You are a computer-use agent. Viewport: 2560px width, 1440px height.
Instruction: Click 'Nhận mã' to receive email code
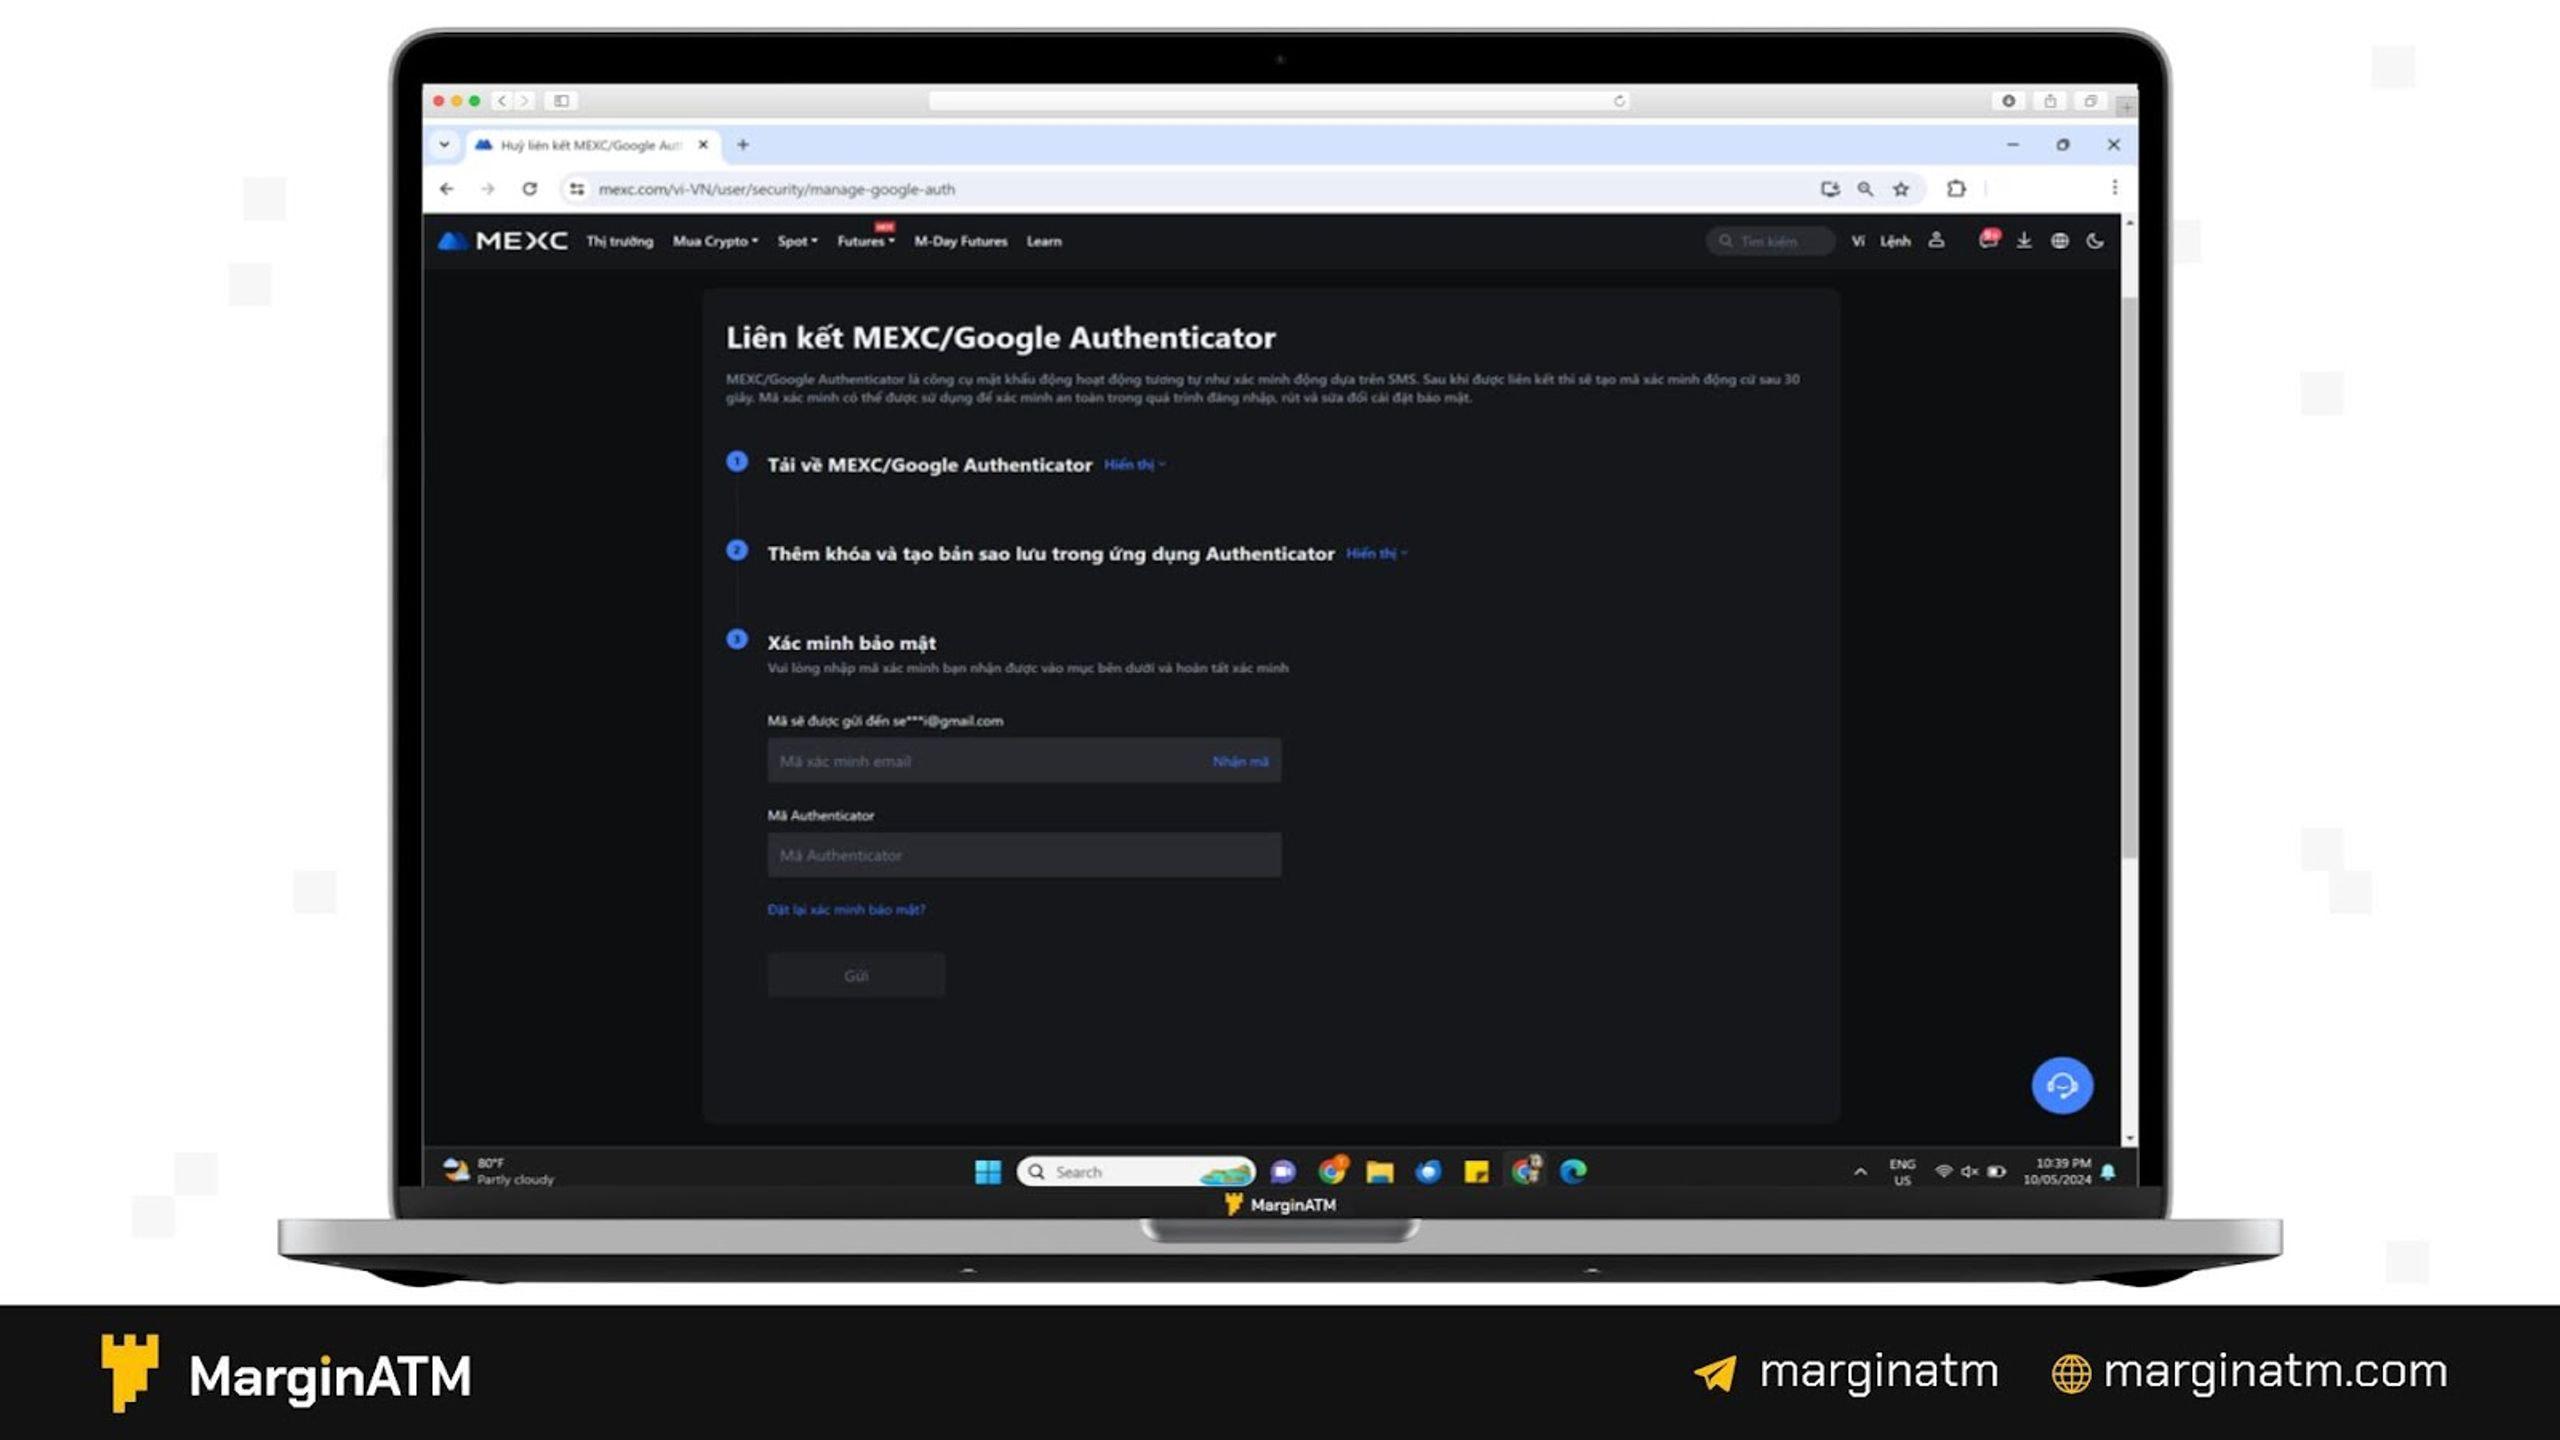click(x=1240, y=761)
